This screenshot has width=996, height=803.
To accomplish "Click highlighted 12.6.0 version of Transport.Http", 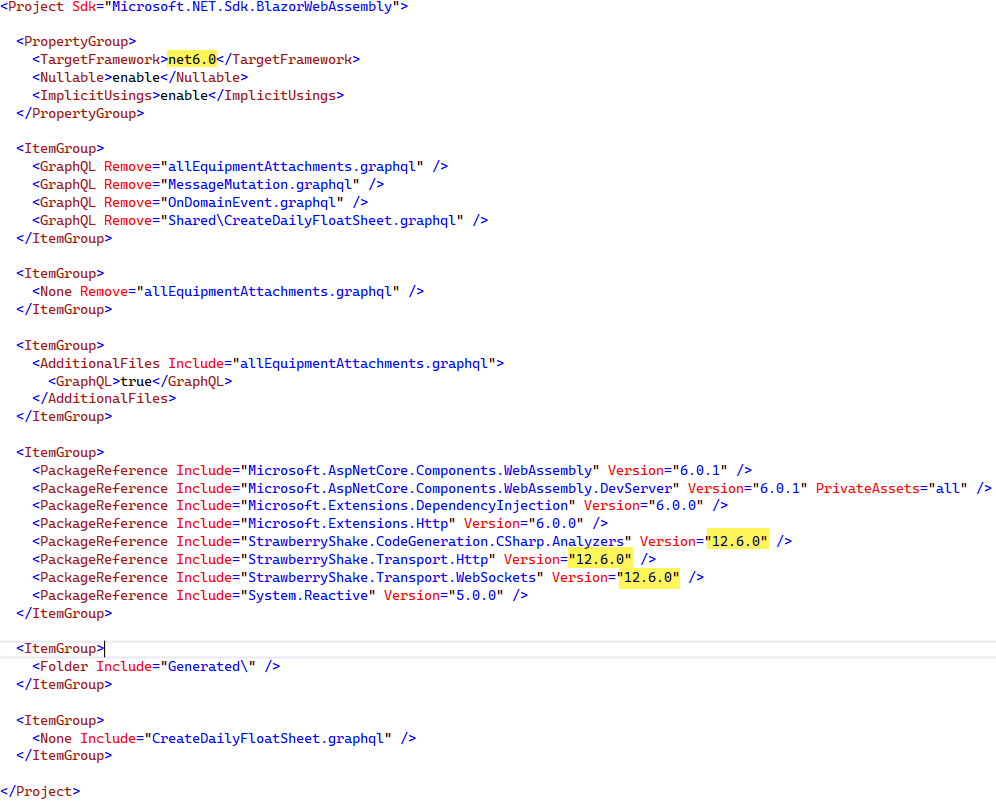I will tap(600, 560).
